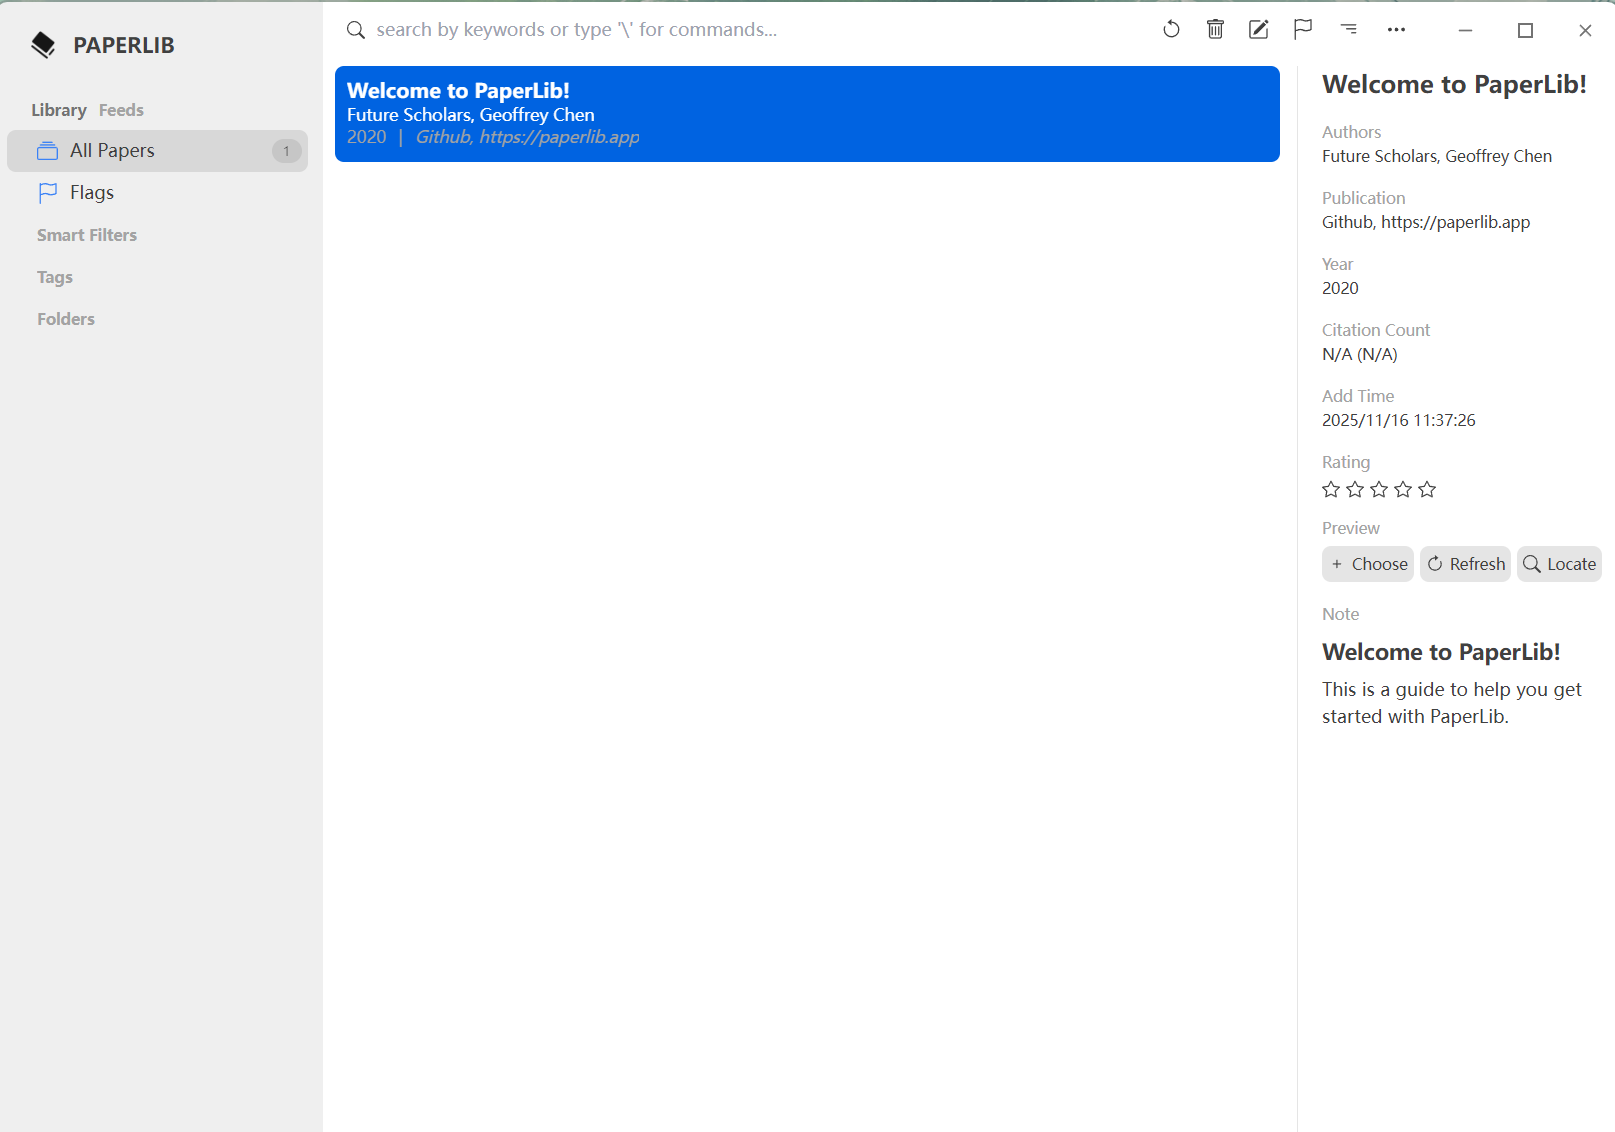Toggle the flag icon in top toolbar
This screenshot has height=1132, width=1615.
pos(1302,30)
